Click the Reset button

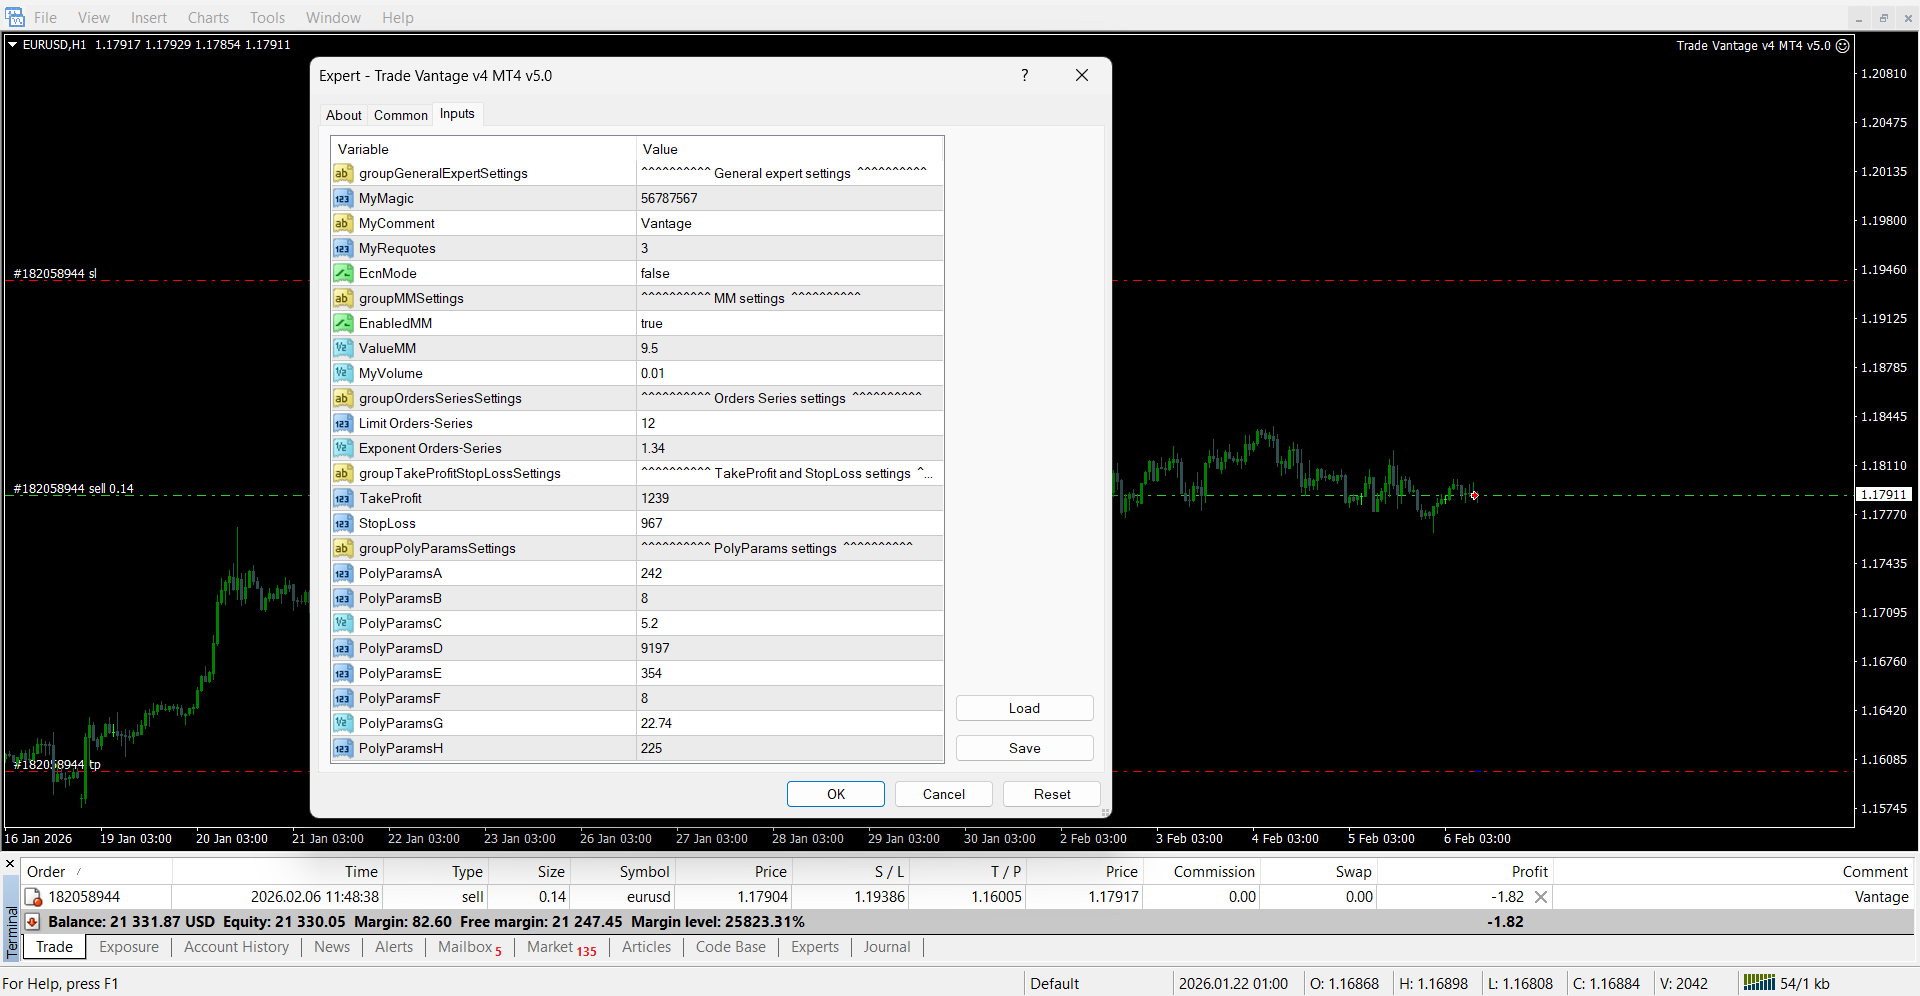click(1051, 794)
